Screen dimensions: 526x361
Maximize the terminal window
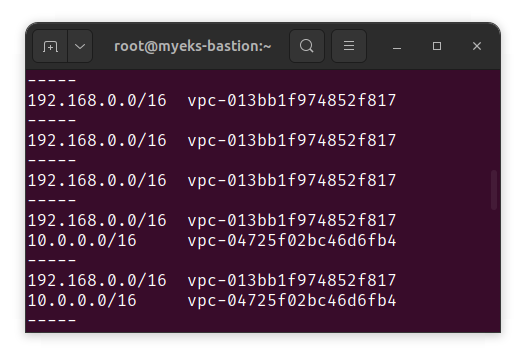coord(437,46)
